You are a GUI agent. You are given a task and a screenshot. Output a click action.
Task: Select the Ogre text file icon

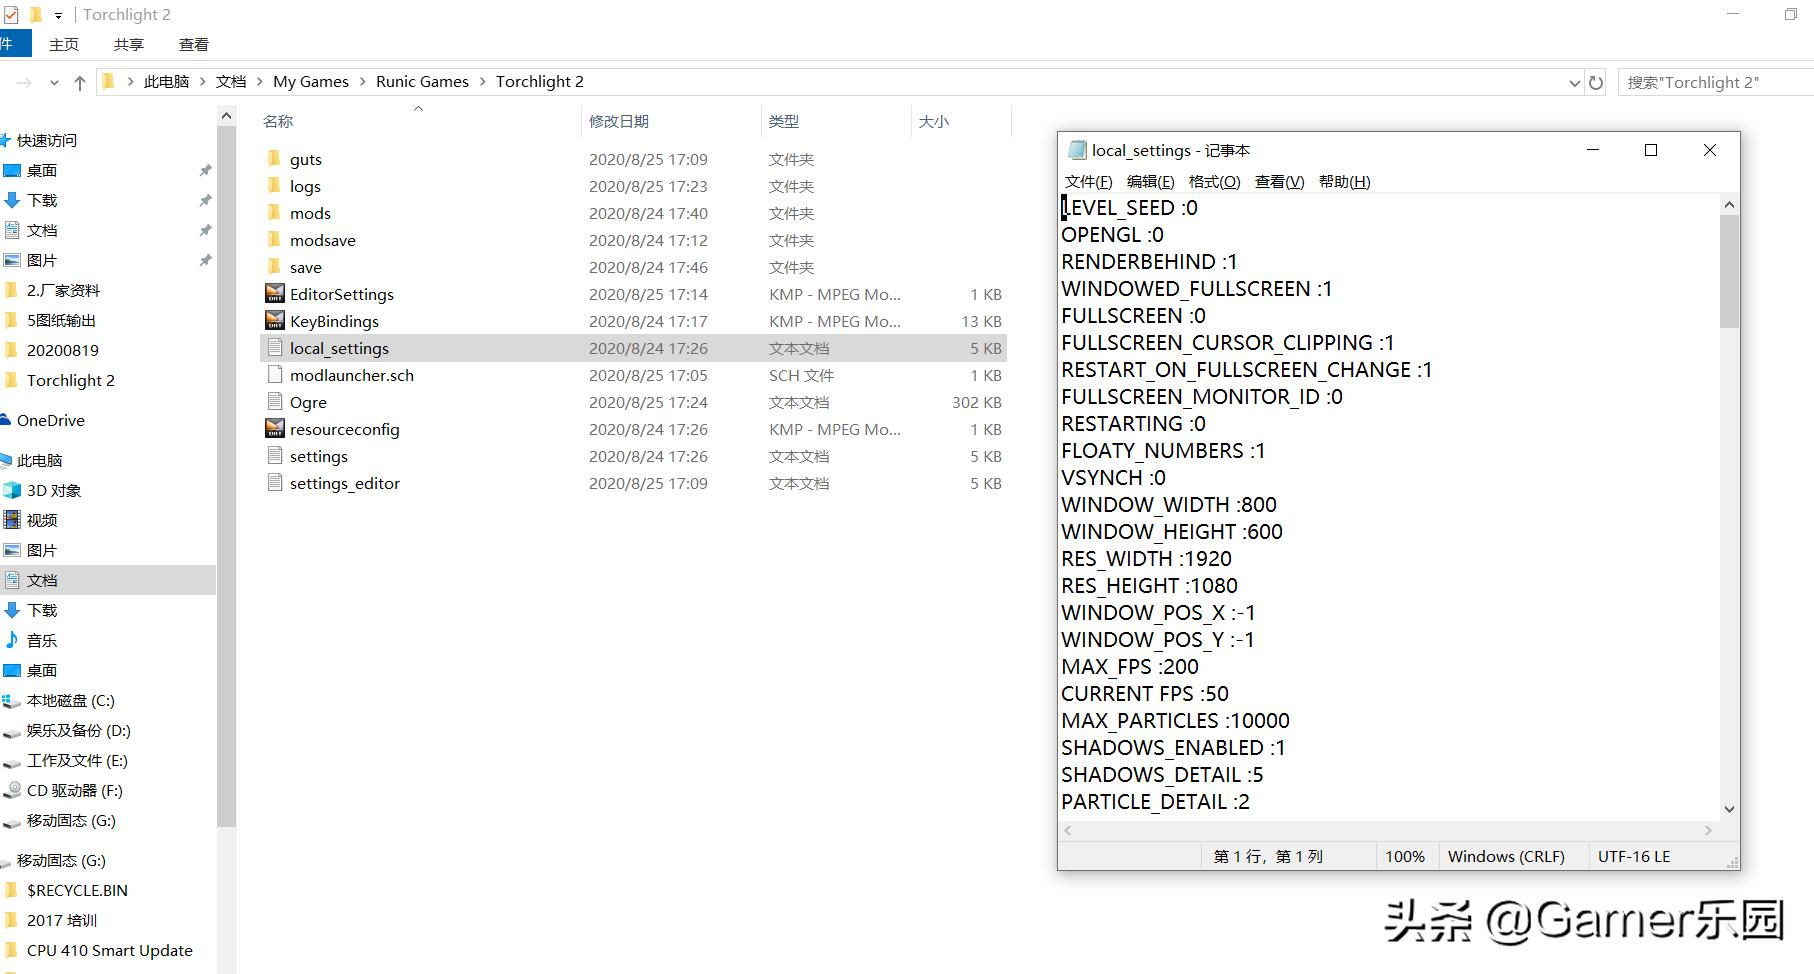(x=275, y=402)
